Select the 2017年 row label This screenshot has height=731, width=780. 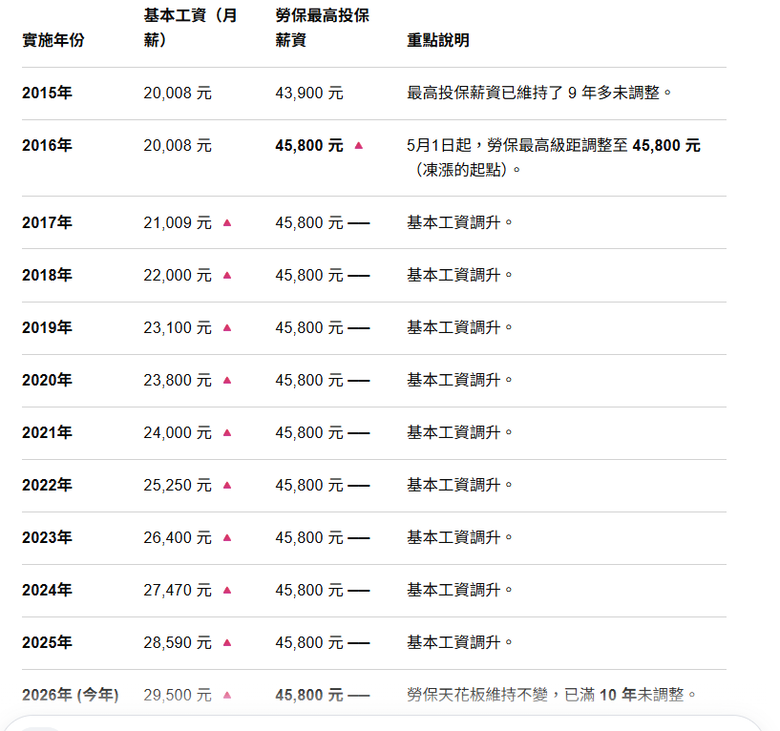coord(47,222)
